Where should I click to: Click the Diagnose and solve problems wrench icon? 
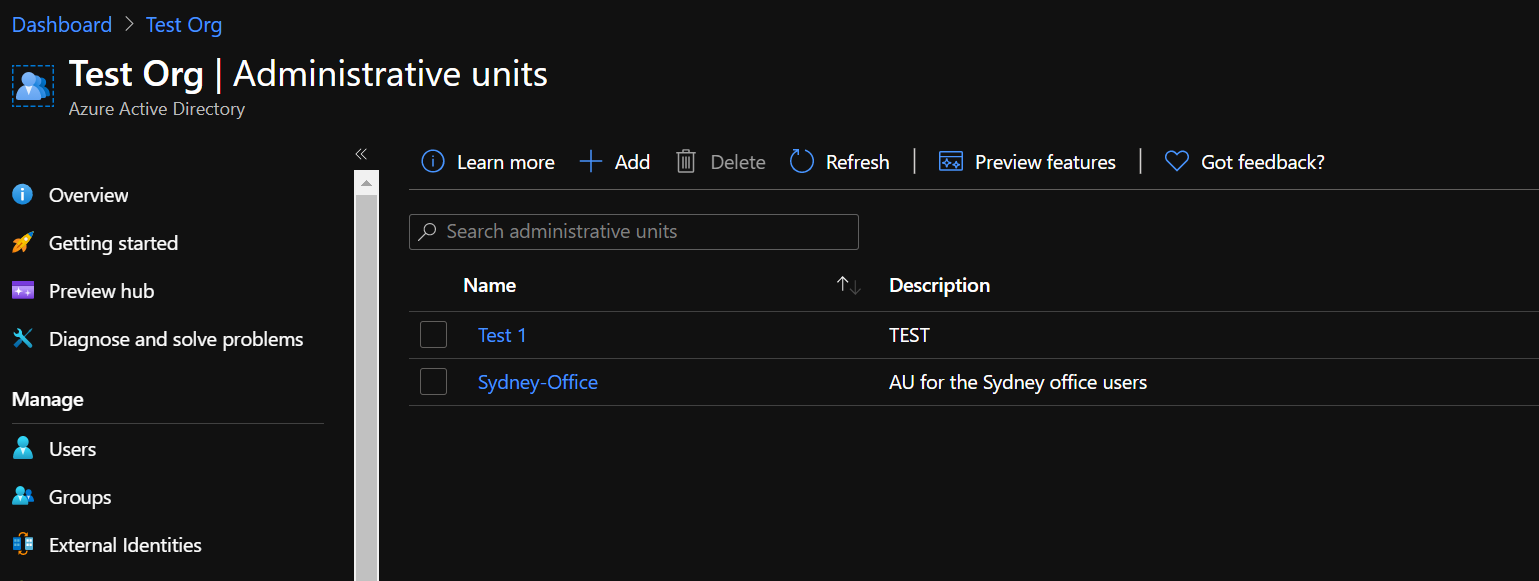tap(23, 339)
